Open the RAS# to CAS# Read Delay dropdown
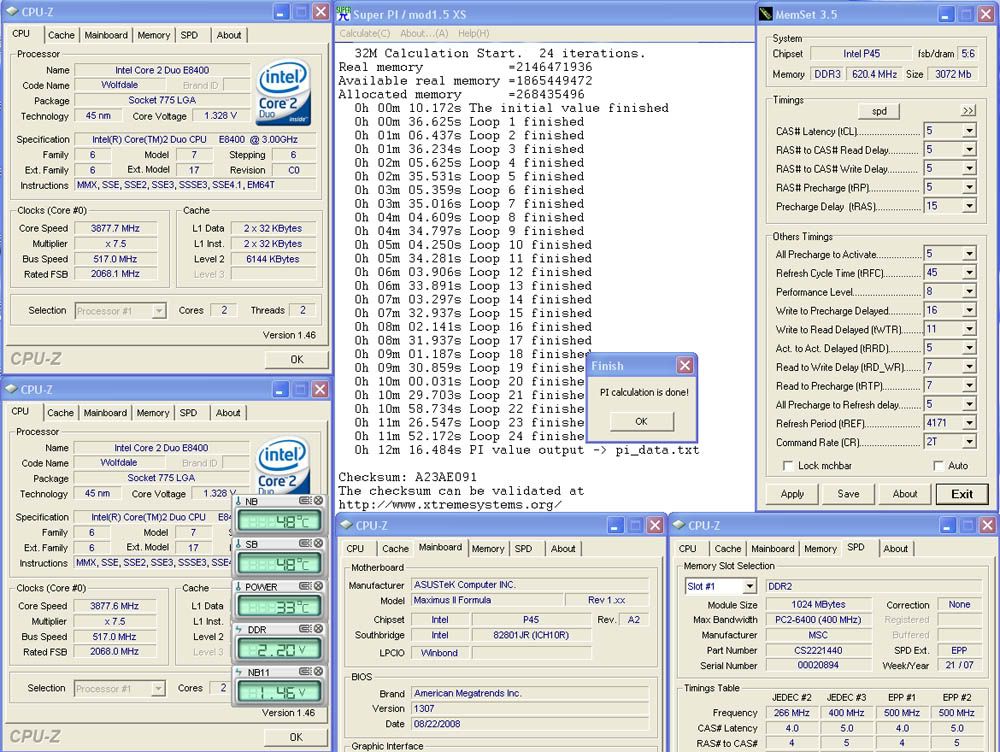This screenshot has height=752, width=1000. (x=969, y=149)
